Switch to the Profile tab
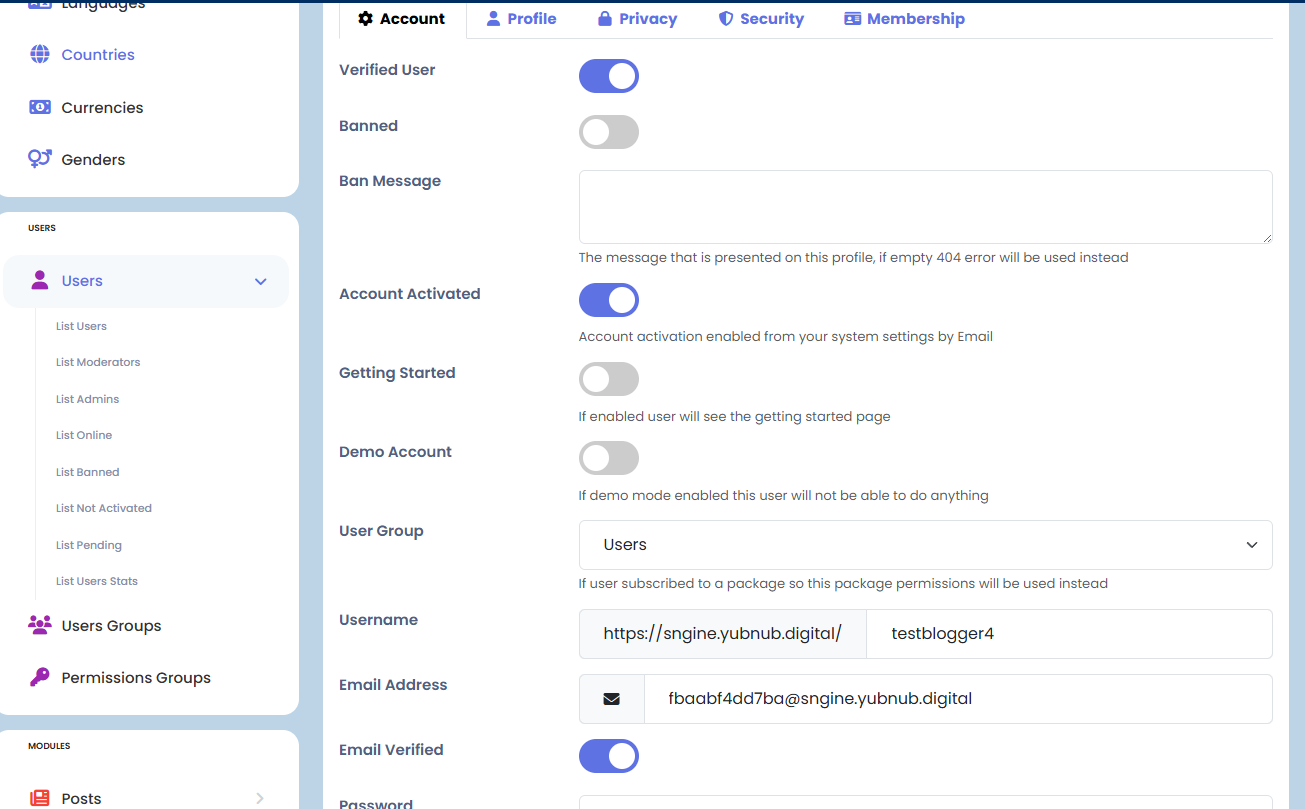 tap(521, 18)
